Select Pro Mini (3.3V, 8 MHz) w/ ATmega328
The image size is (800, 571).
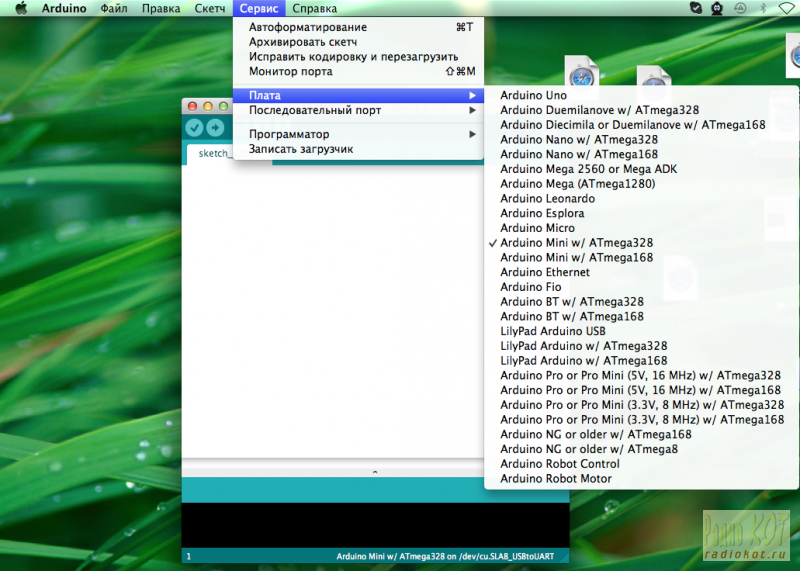click(641, 405)
